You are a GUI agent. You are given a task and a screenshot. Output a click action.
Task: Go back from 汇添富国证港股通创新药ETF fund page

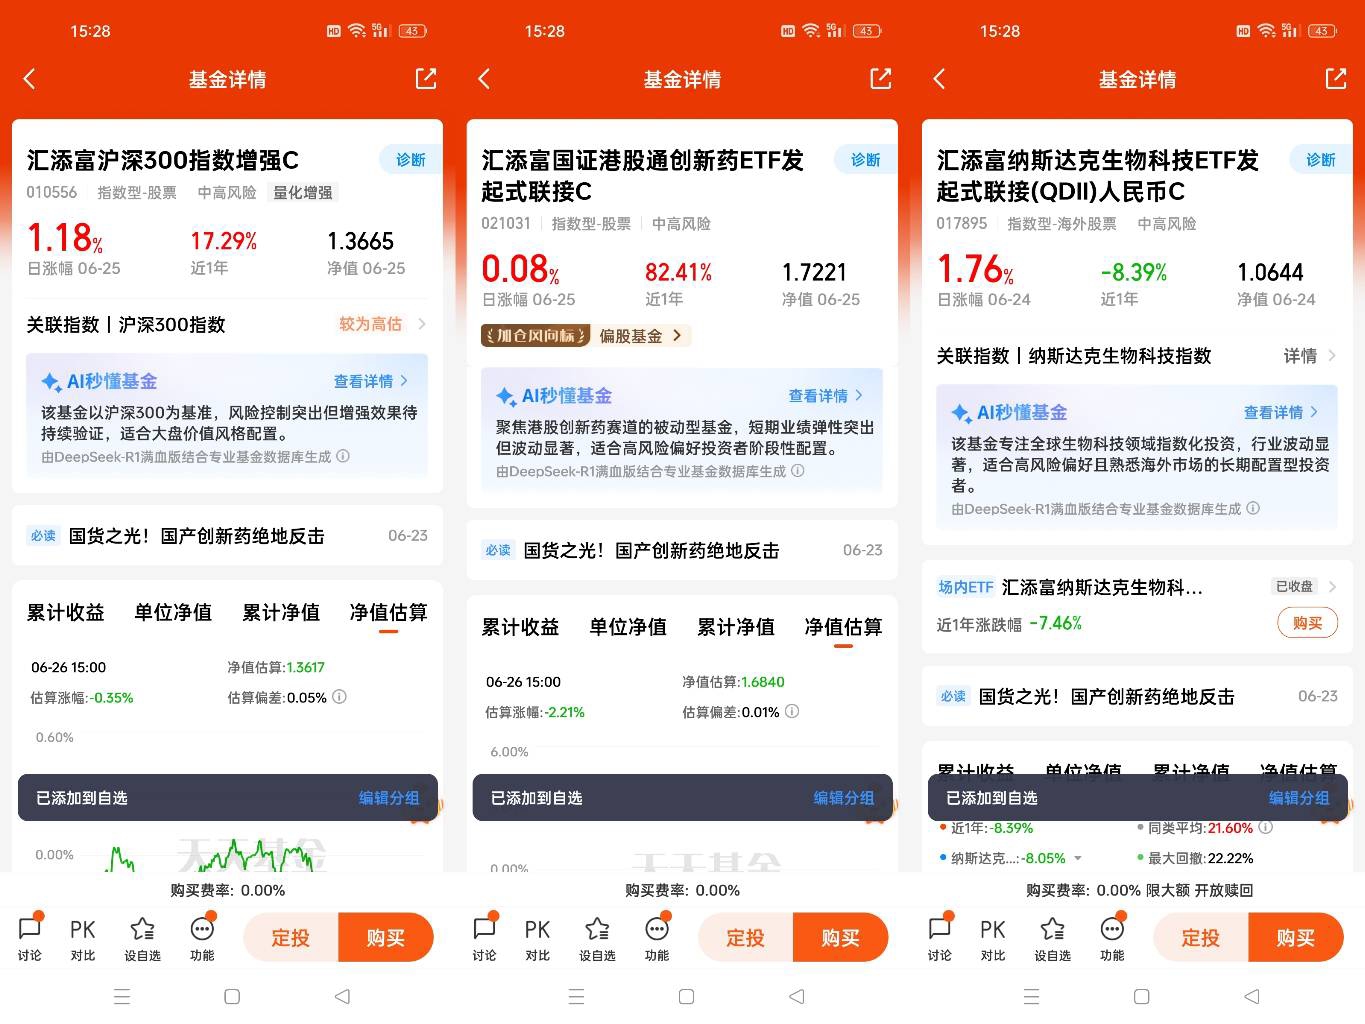(x=485, y=79)
